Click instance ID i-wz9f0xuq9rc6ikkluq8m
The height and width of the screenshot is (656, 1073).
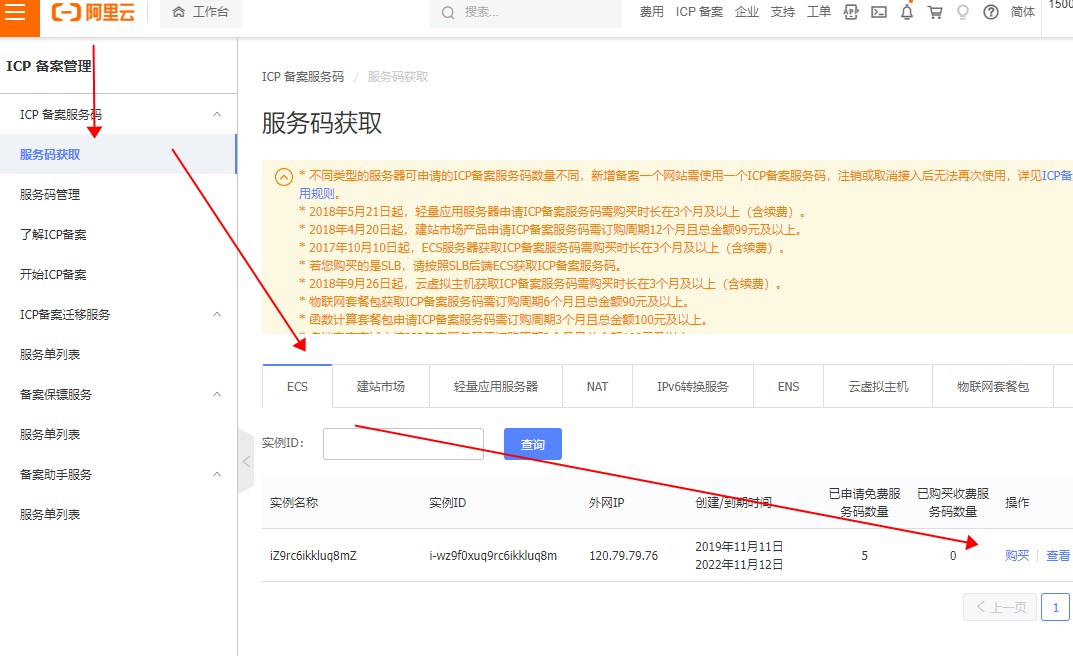[493, 555]
